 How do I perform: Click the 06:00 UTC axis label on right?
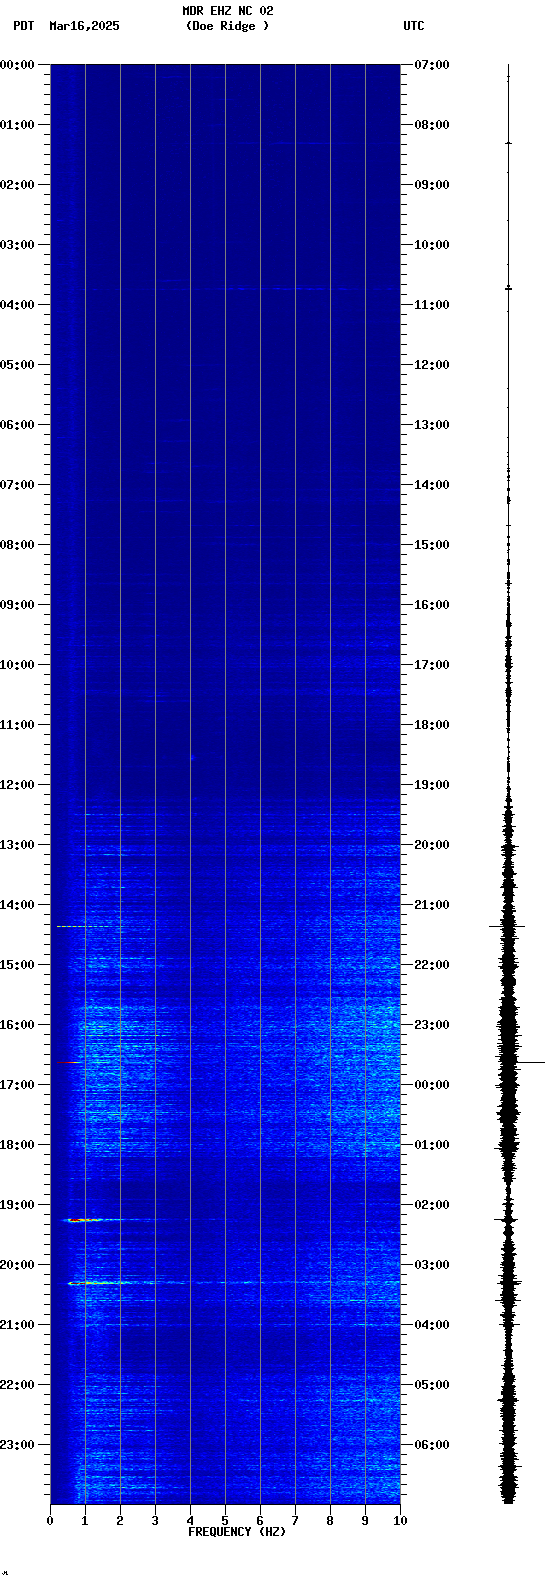coord(432,1445)
